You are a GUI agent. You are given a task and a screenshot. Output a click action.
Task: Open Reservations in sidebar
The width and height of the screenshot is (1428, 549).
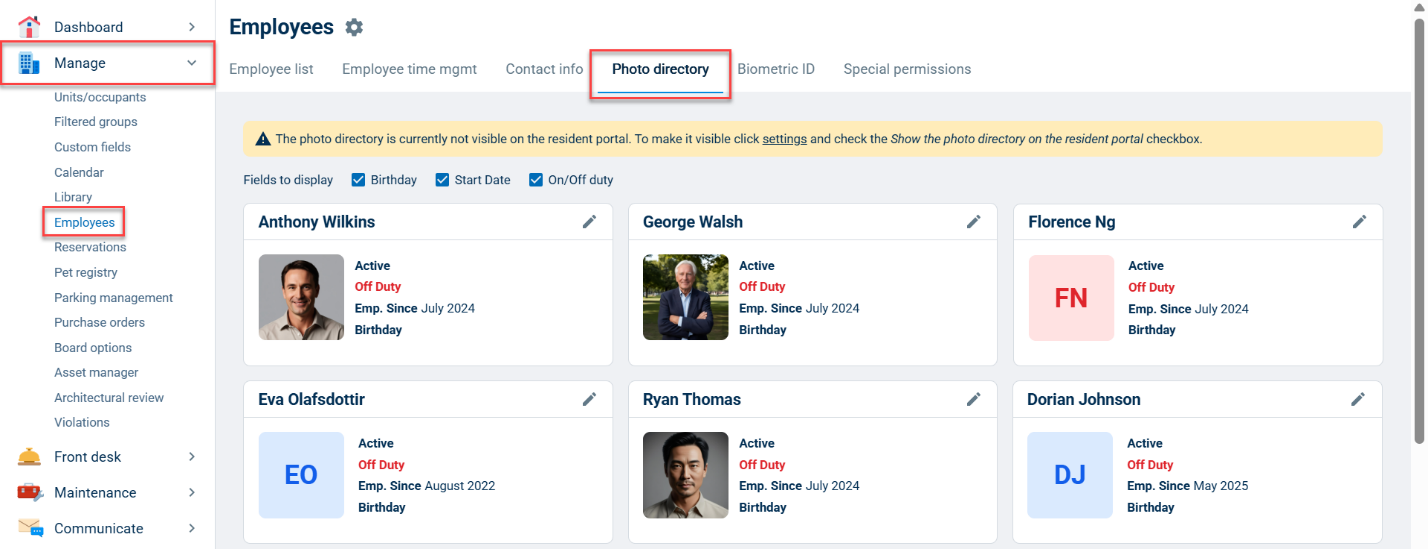[x=90, y=247]
